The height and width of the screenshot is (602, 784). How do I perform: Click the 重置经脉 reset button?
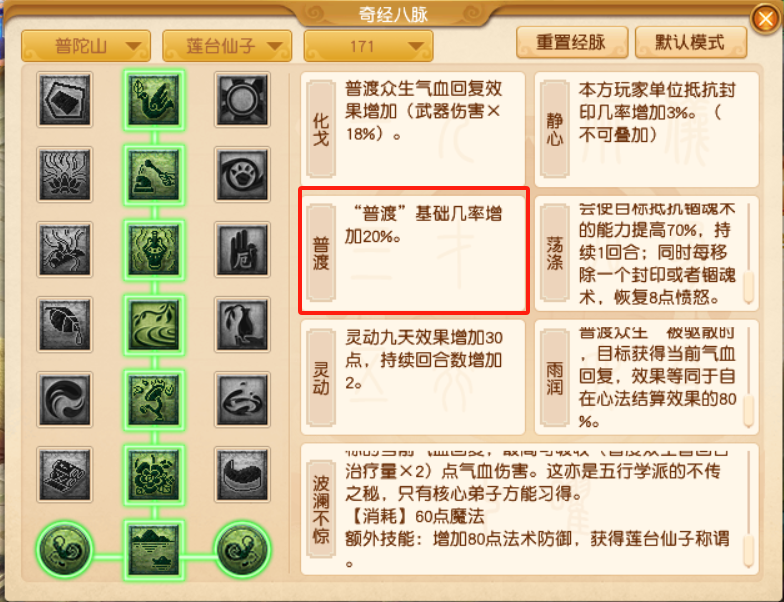coord(572,42)
